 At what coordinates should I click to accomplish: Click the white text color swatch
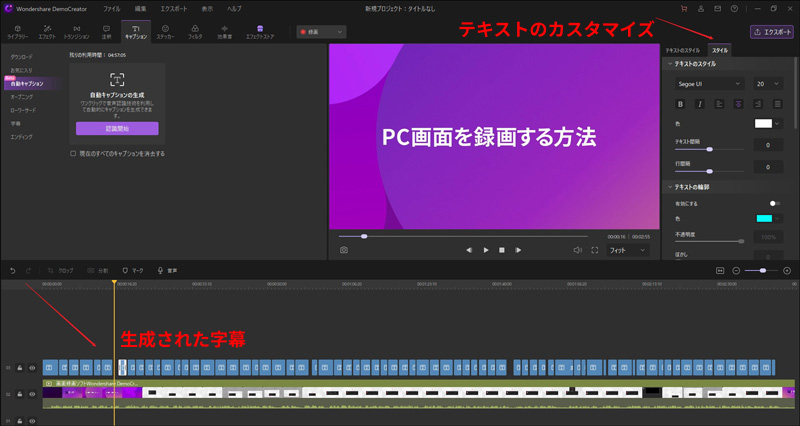pos(763,123)
